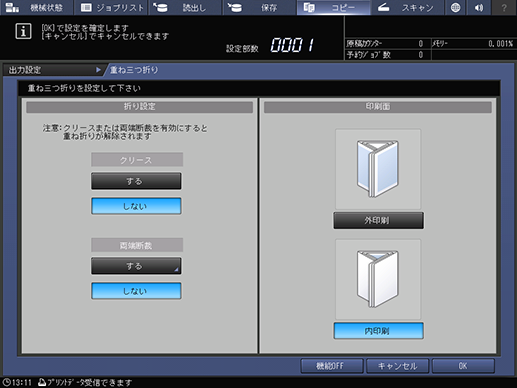Click the 両端断裁 label
The height and width of the screenshot is (388, 517).
pyautogui.click(x=137, y=245)
